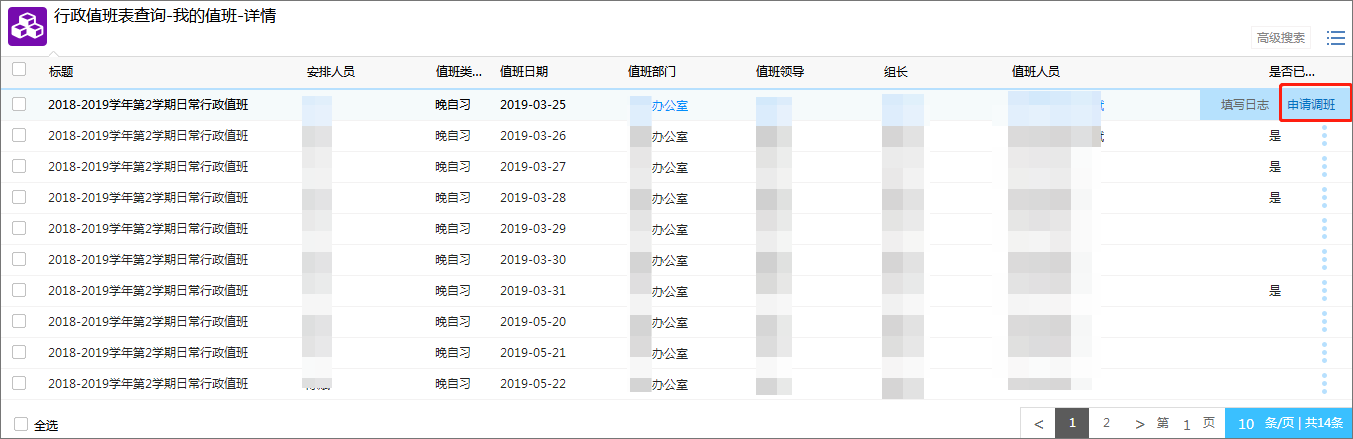
Task: Enable the 全选 checkbox at bottom
Action: click(x=21, y=424)
